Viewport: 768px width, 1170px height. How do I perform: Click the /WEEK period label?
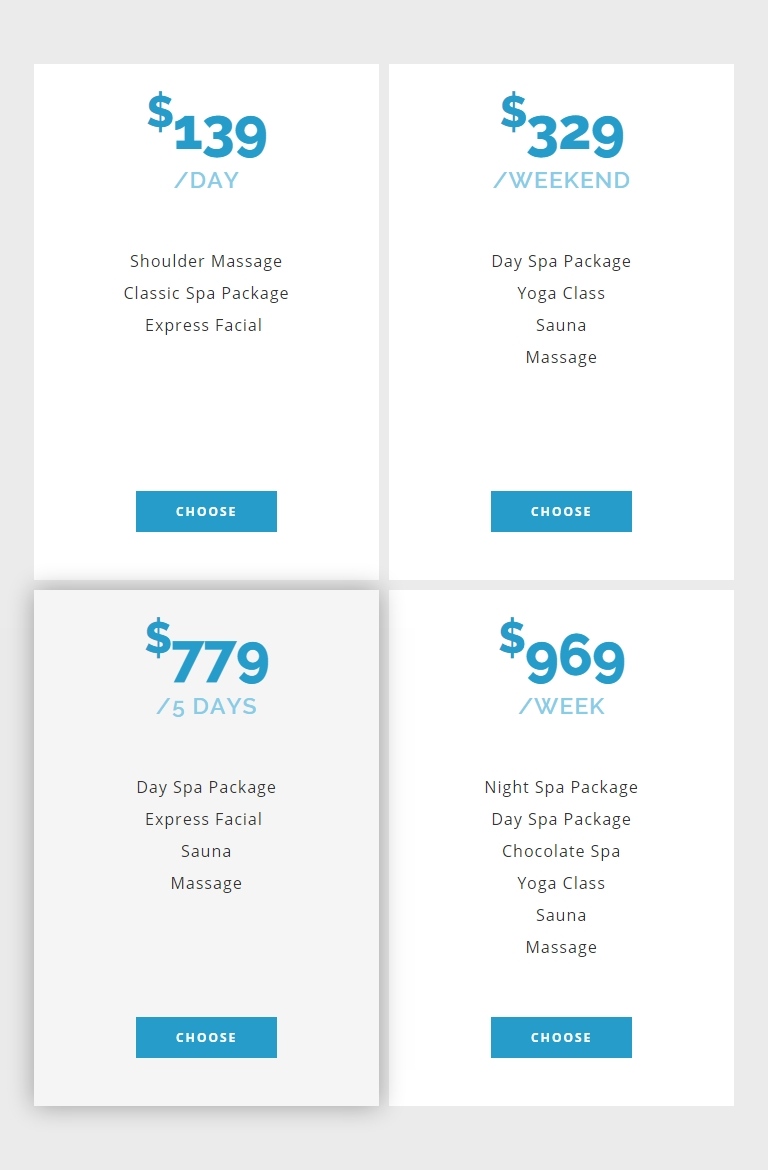click(561, 706)
